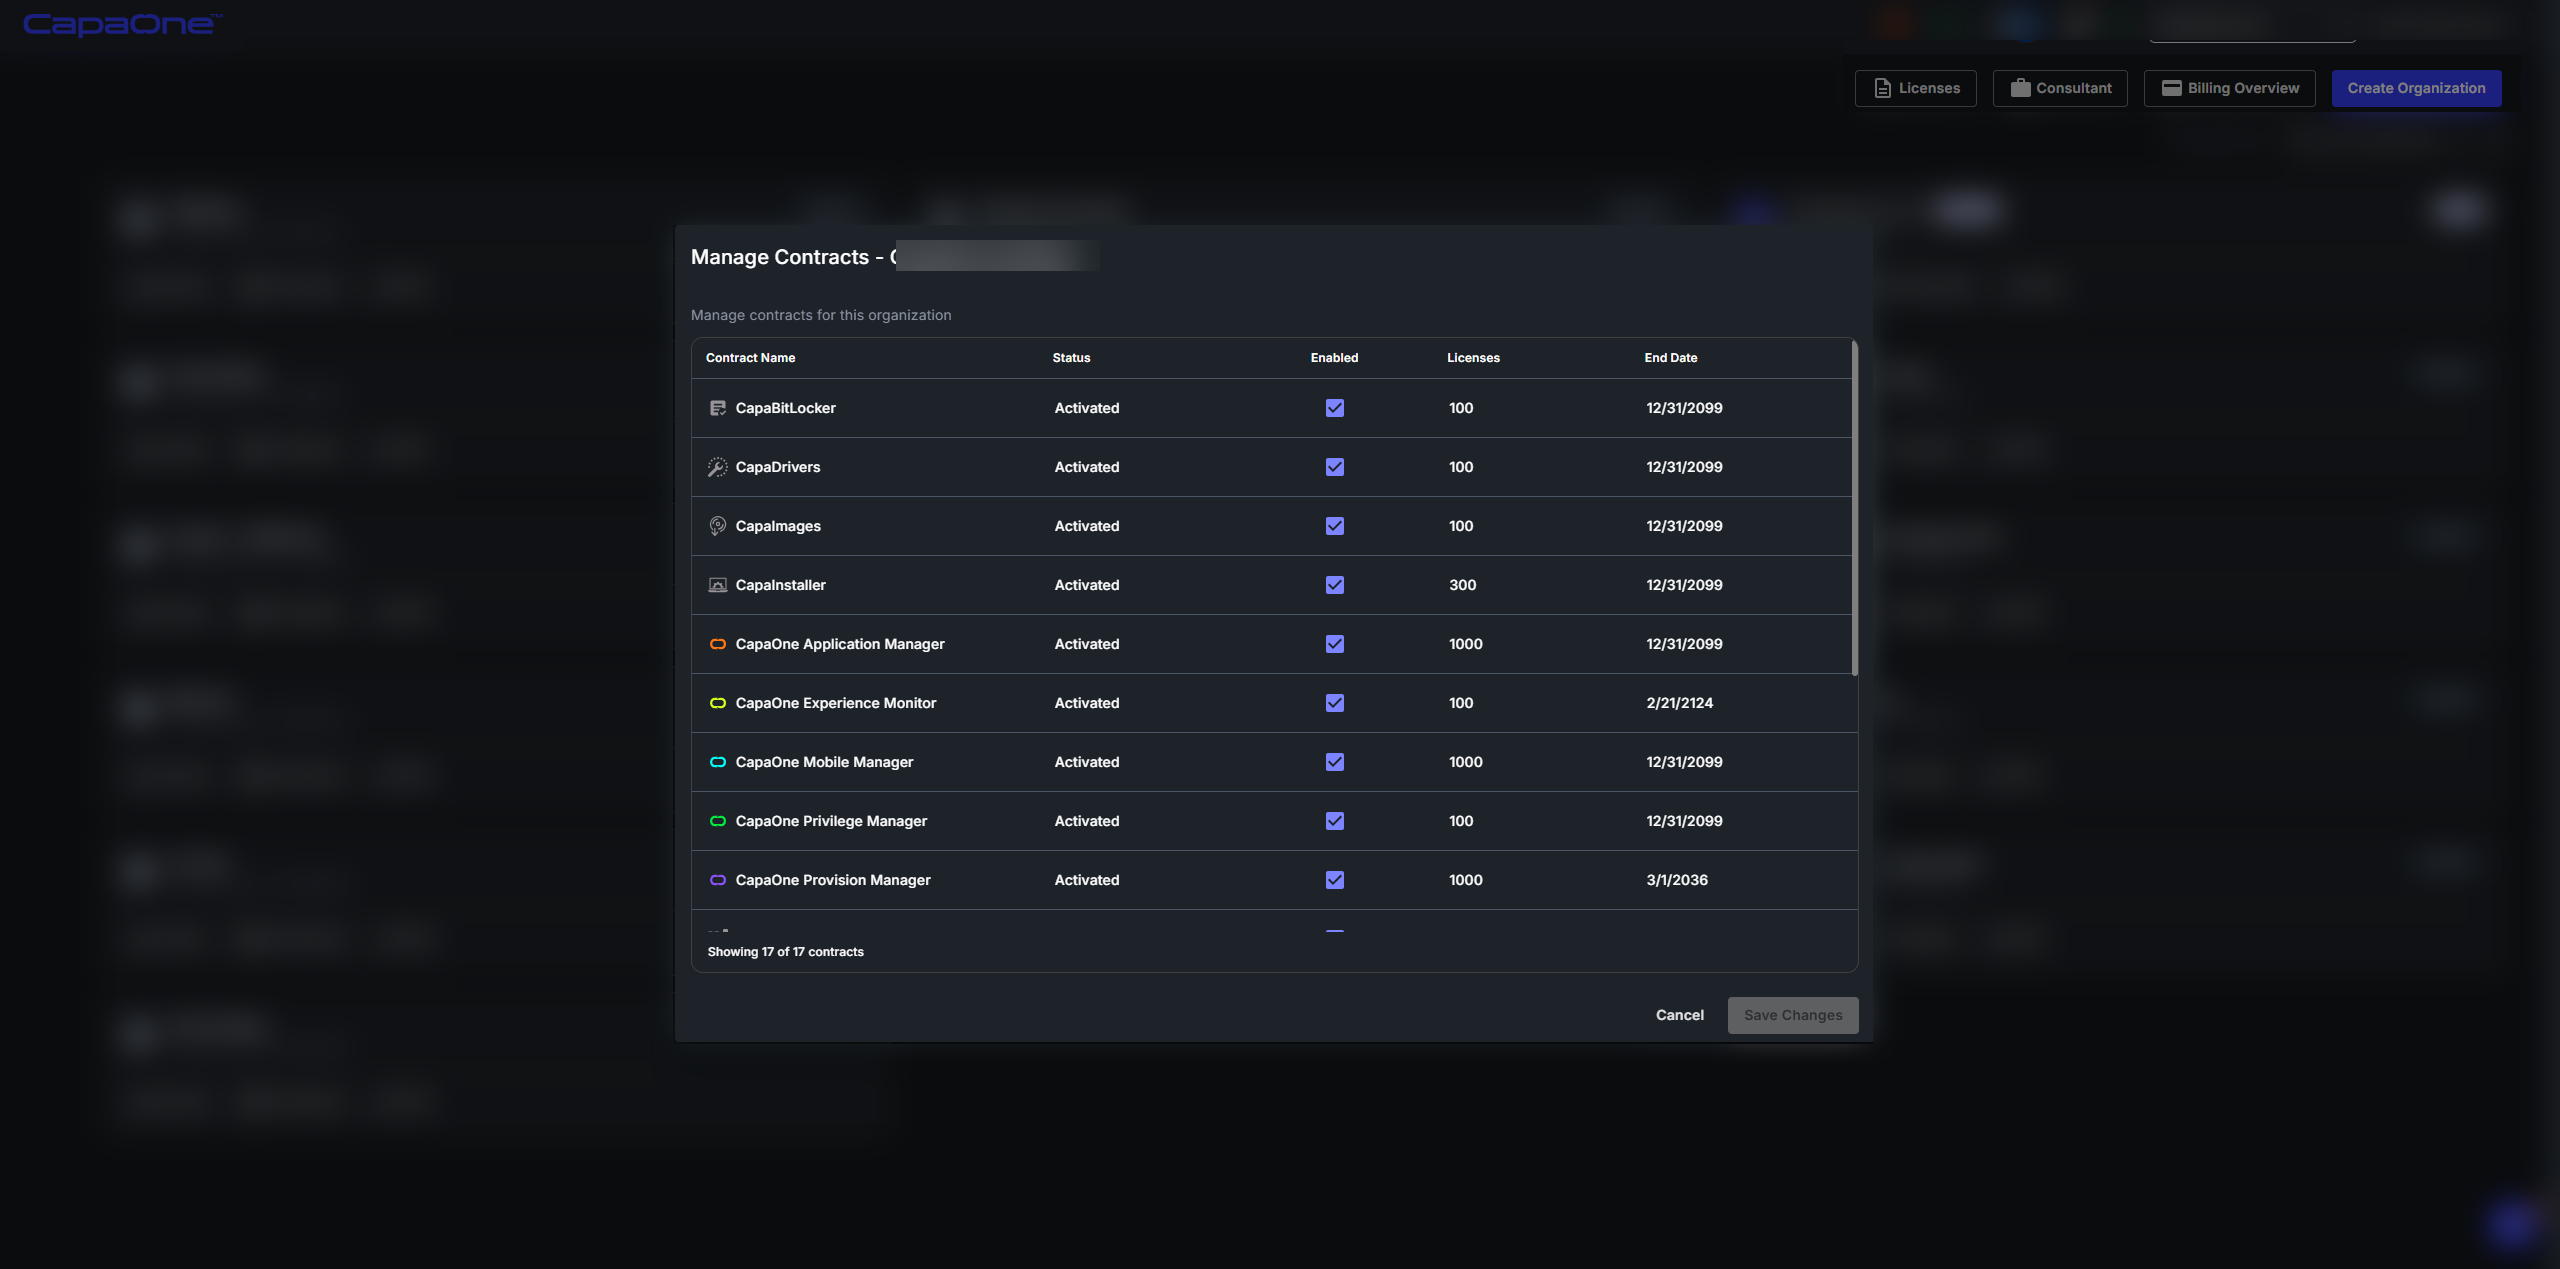The width and height of the screenshot is (2560, 1269).
Task: Click the Experience Monitor end date 2/21/2124
Action: click(1679, 703)
